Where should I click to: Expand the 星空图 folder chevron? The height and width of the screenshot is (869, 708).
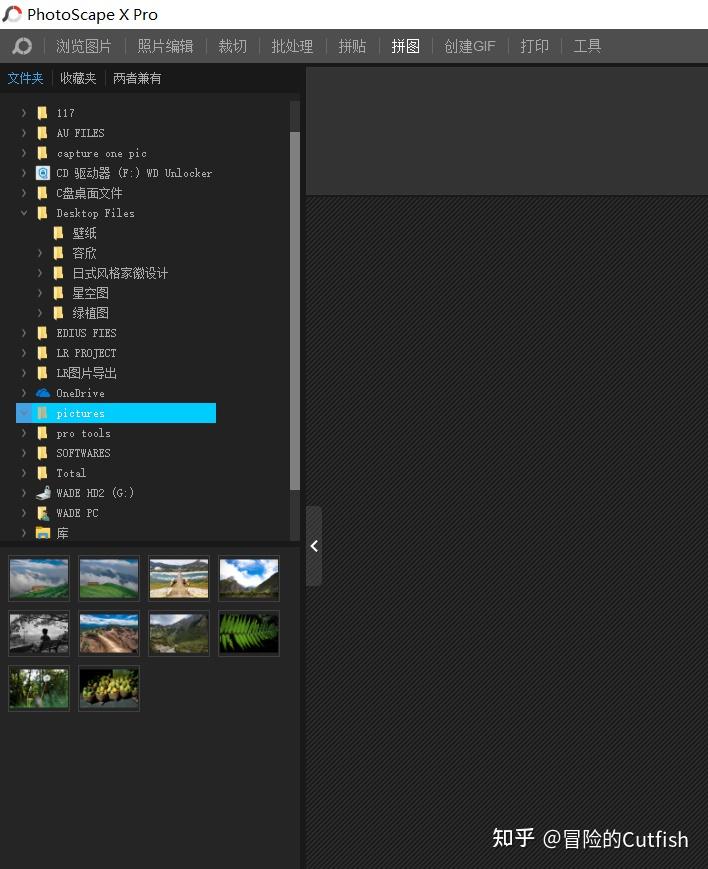(x=39, y=293)
